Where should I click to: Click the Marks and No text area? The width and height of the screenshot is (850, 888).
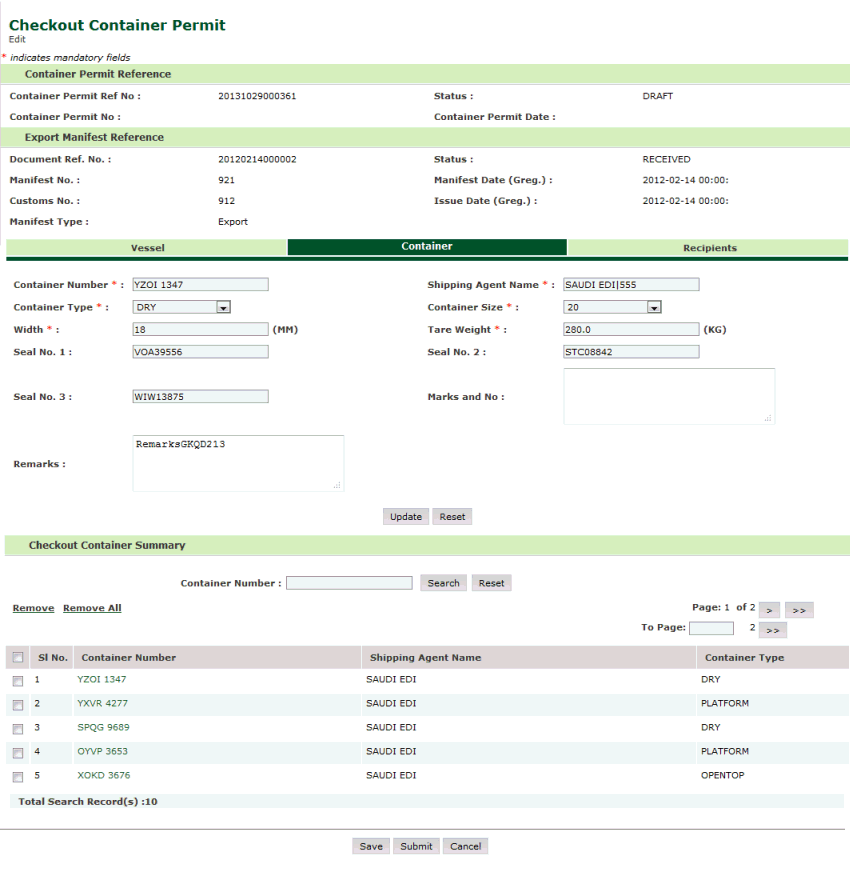click(668, 396)
